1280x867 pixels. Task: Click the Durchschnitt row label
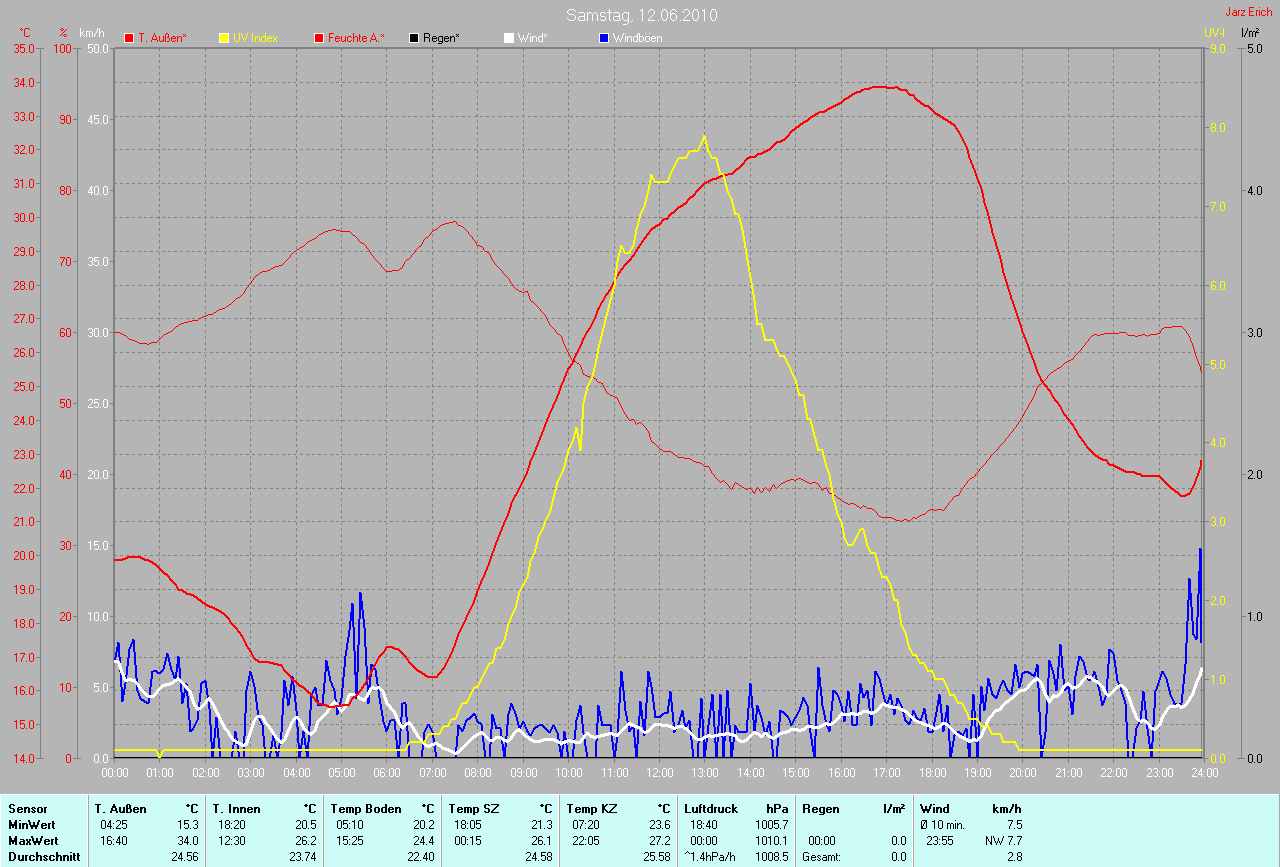tap(43, 857)
